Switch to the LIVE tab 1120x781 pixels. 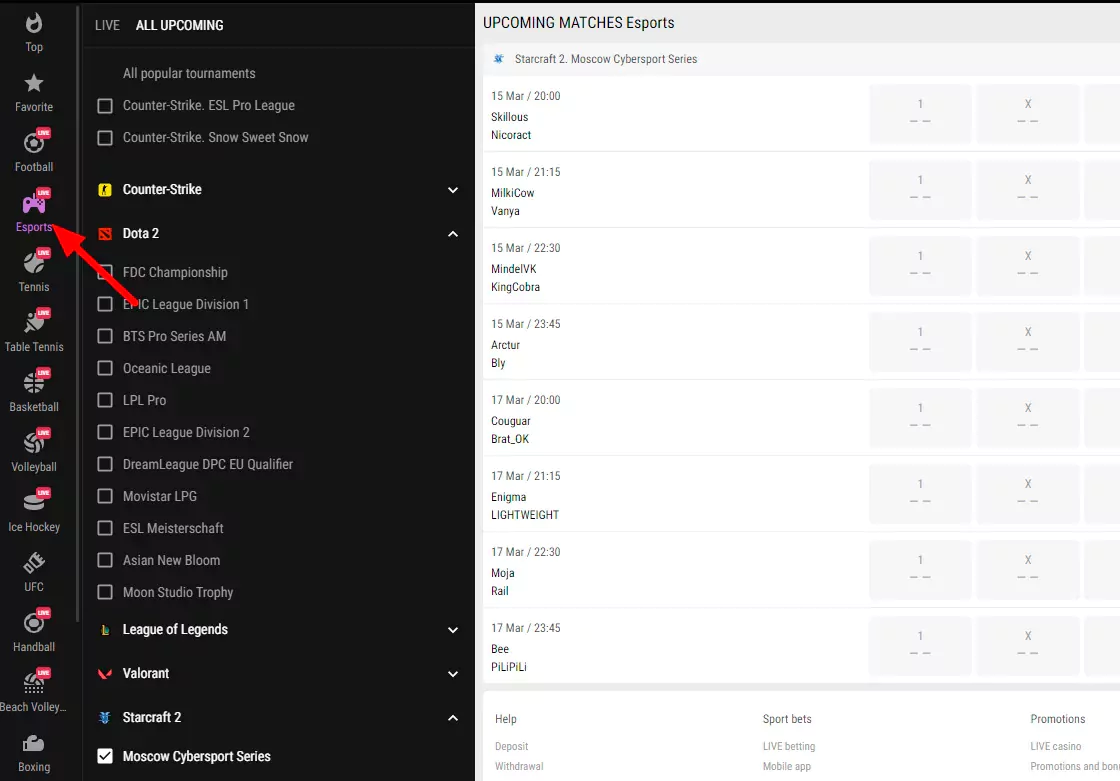click(x=107, y=25)
